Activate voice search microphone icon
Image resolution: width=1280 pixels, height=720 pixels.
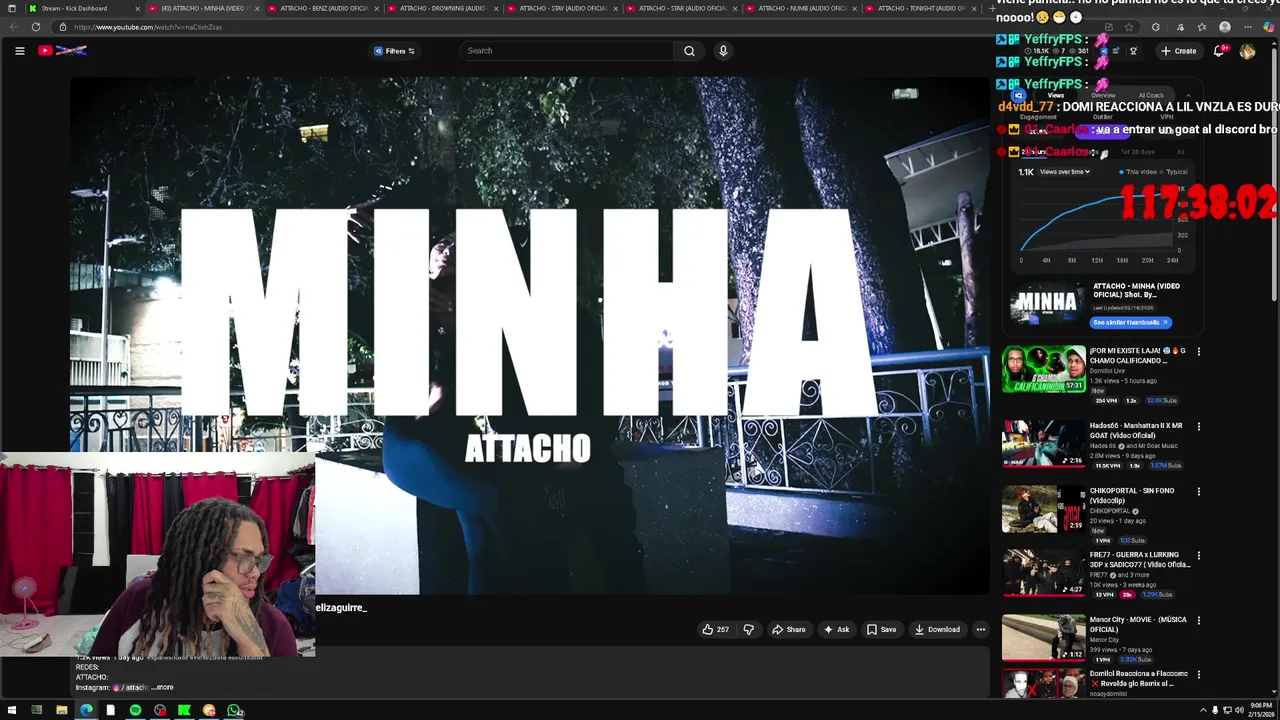(x=723, y=51)
